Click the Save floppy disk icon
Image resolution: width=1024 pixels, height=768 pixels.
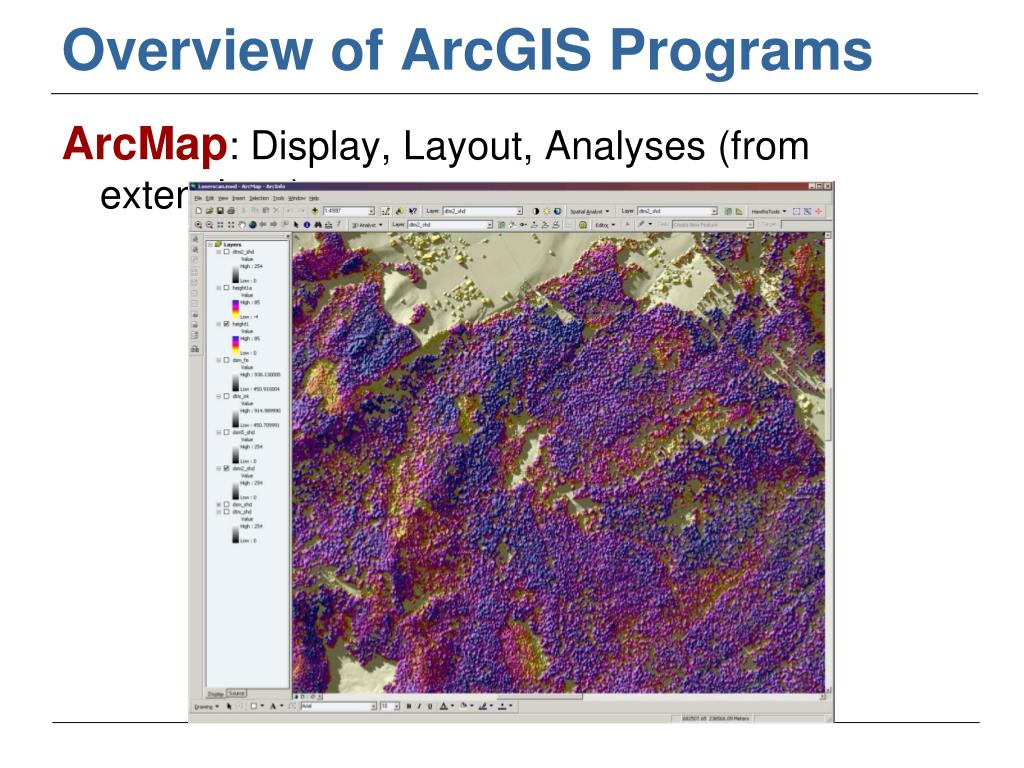pyautogui.click(x=220, y=210)
